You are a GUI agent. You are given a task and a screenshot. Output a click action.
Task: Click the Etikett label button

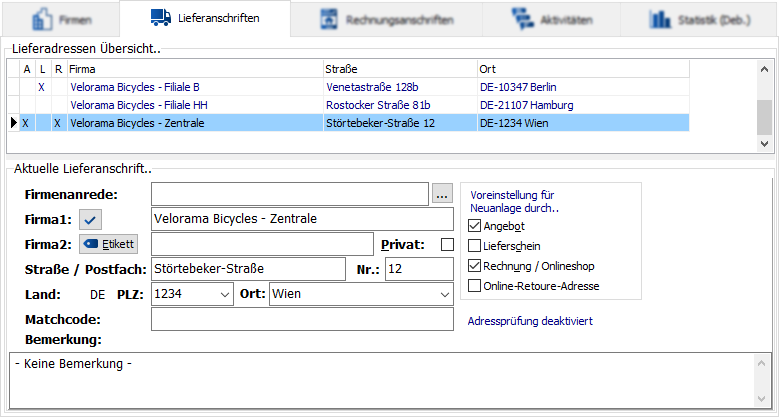pos(108,244)
